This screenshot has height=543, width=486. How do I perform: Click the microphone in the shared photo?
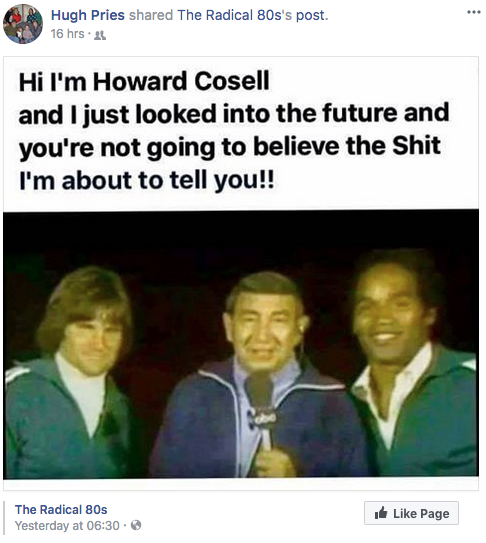click(x=261, y=409)
